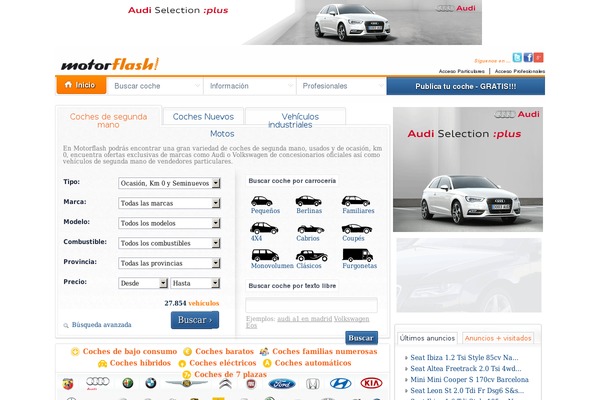Click the Audi four-rings brand logo

tap(98, 382)
